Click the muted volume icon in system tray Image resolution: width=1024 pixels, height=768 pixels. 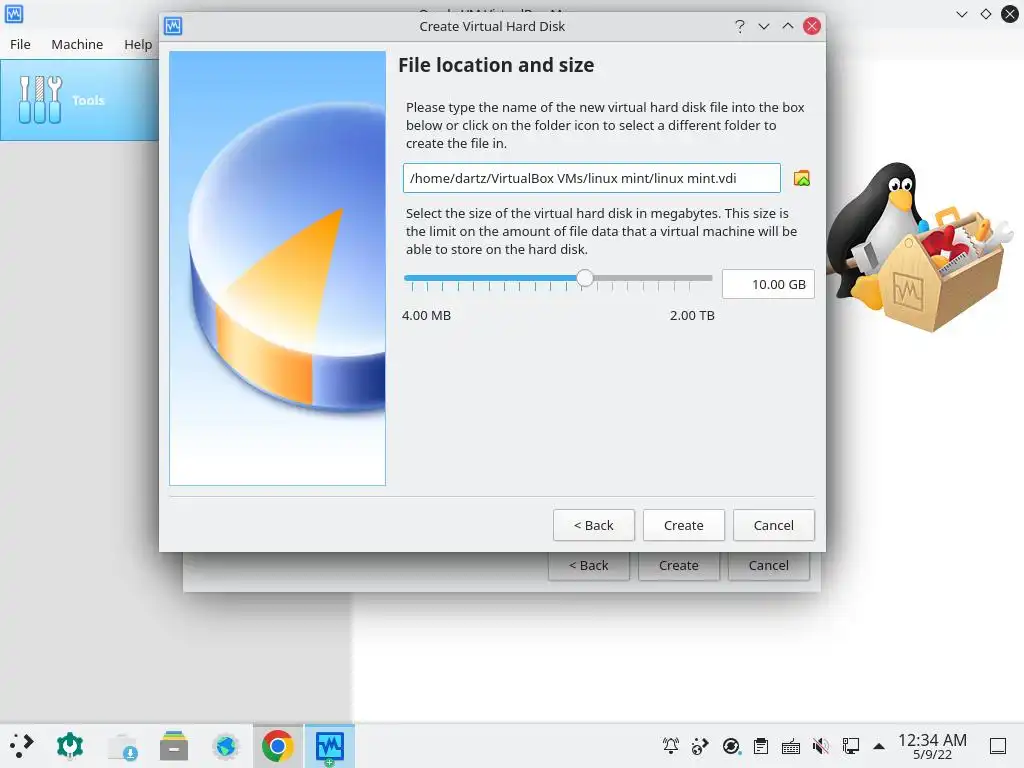point(821,746)
